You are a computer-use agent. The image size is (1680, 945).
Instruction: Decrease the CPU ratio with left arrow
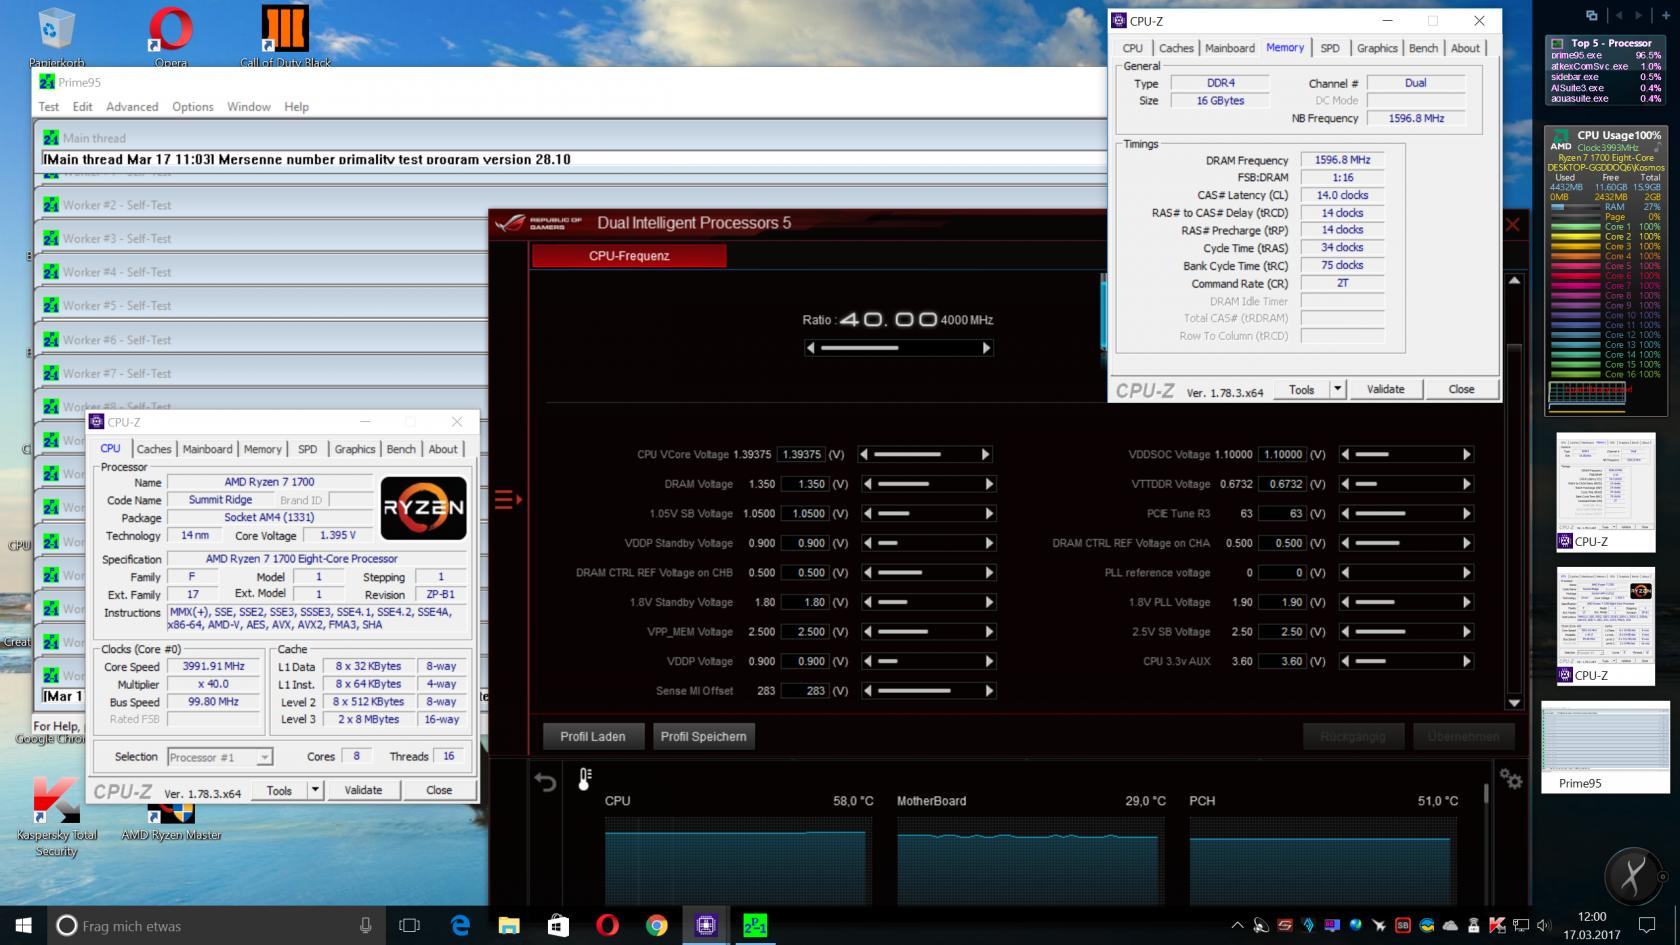811,348
